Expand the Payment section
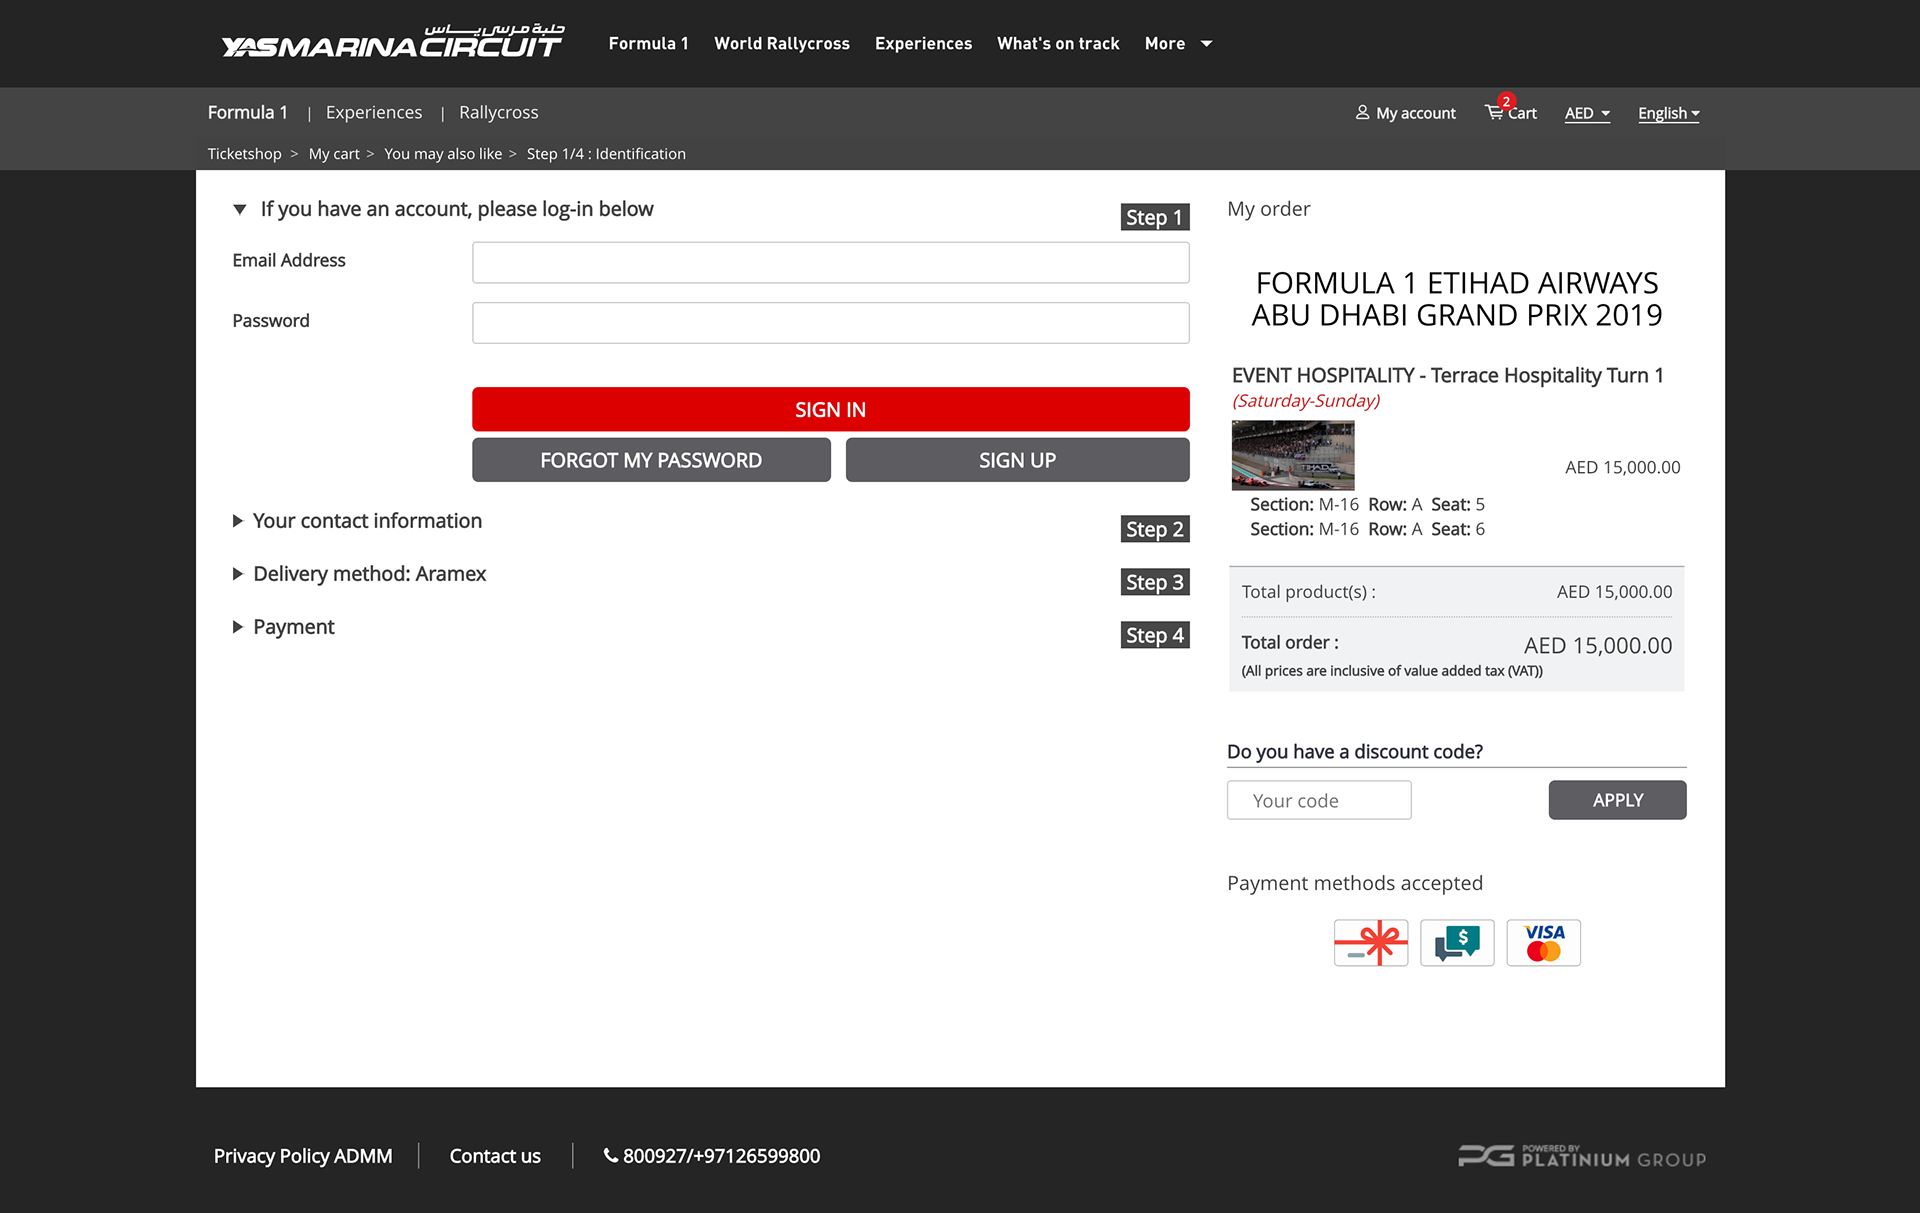The width and height of the screenshot is (1920, 1213). tap(238, 627)
